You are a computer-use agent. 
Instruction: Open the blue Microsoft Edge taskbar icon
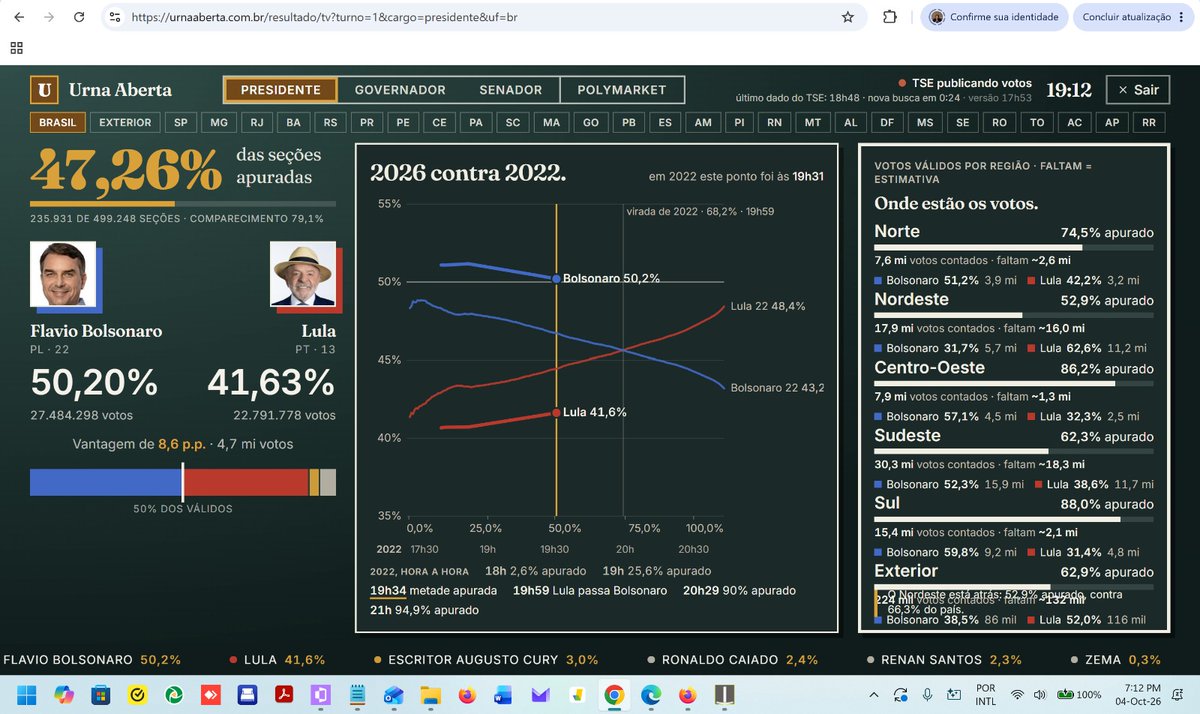click(x=650, y=694)
